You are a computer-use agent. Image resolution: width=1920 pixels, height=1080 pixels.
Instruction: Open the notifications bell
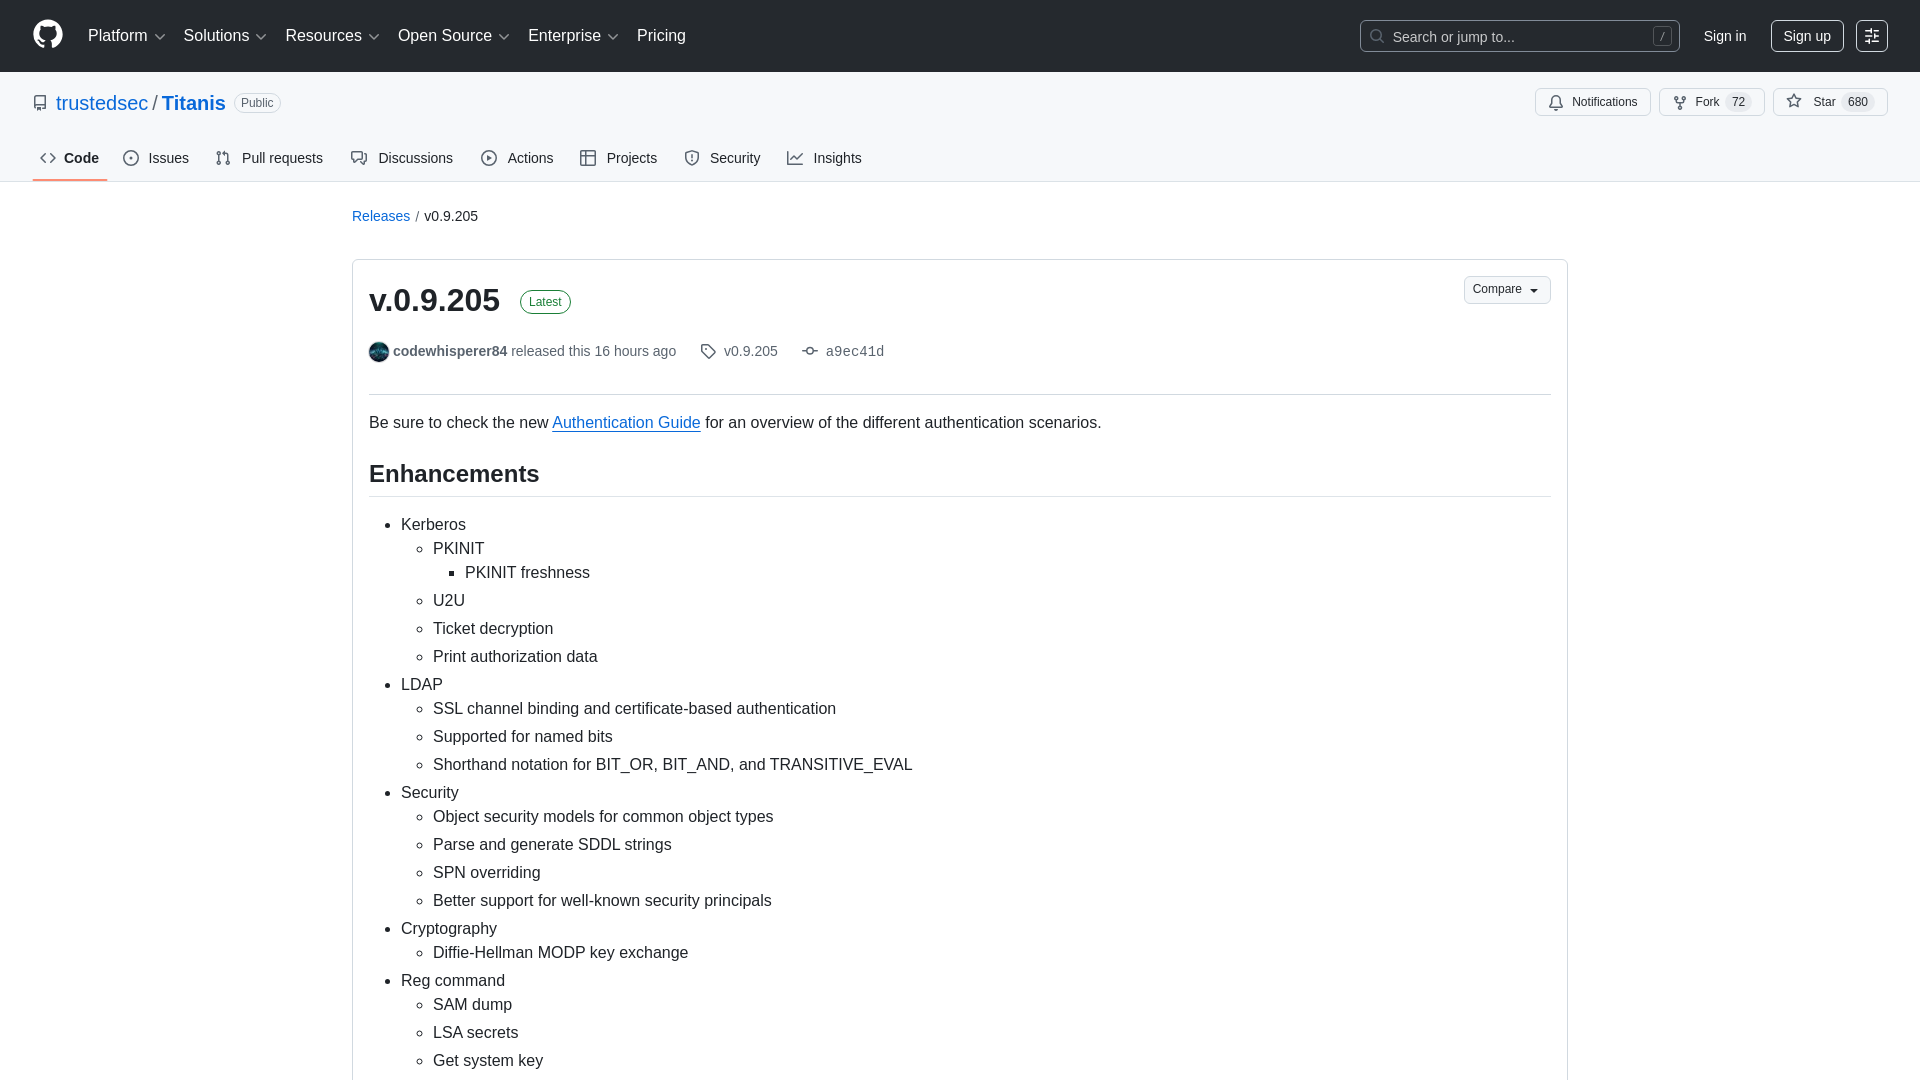click(x=1556, y=102)
